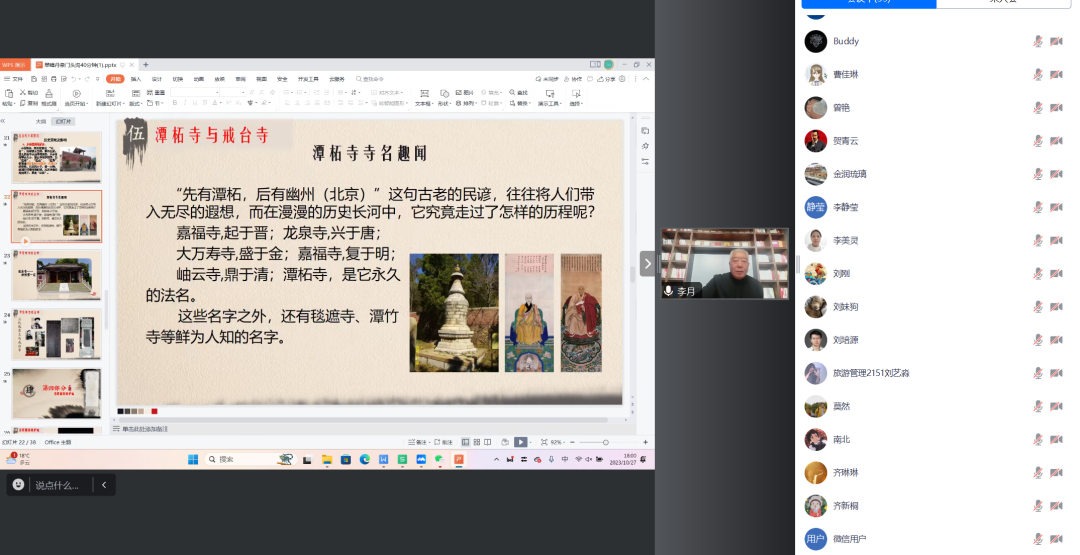Select the 开始 Home ribbon tab

click(115, 79)
